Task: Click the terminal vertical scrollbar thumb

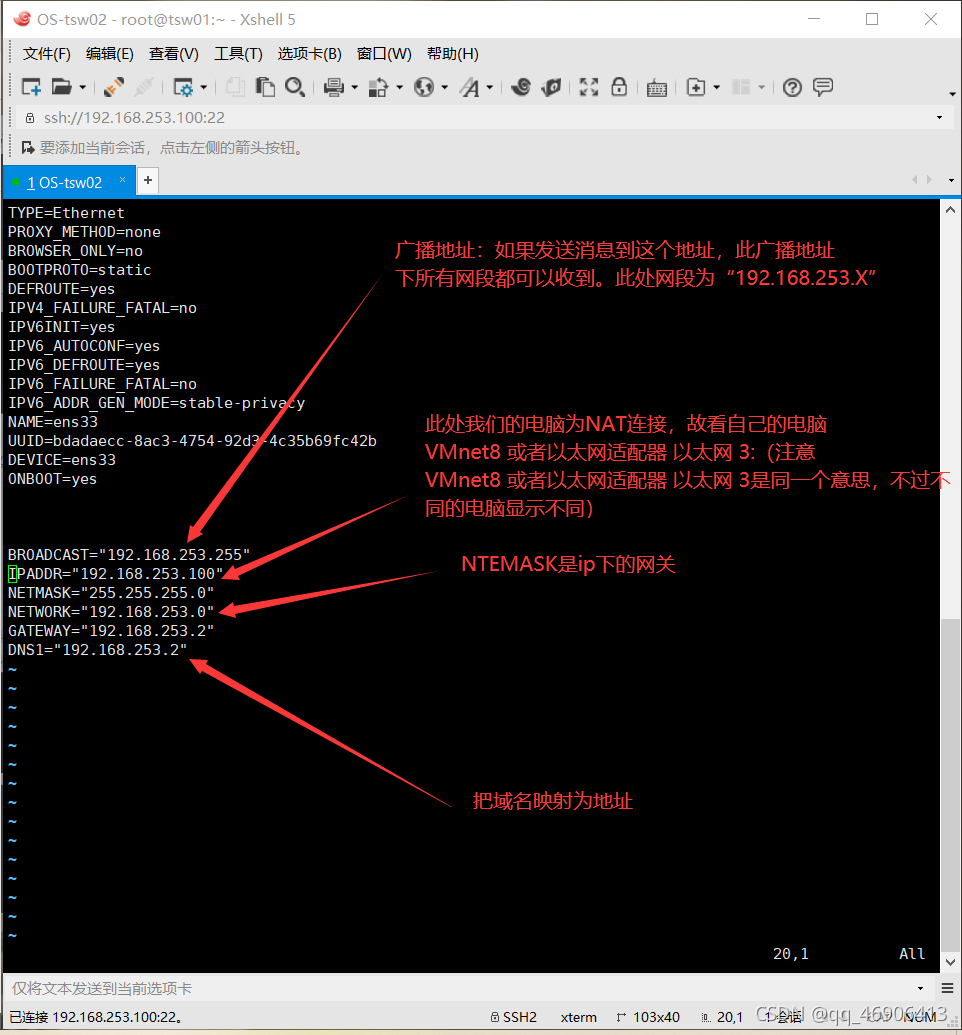Action: pyautogui.click(x=950, y=785)
